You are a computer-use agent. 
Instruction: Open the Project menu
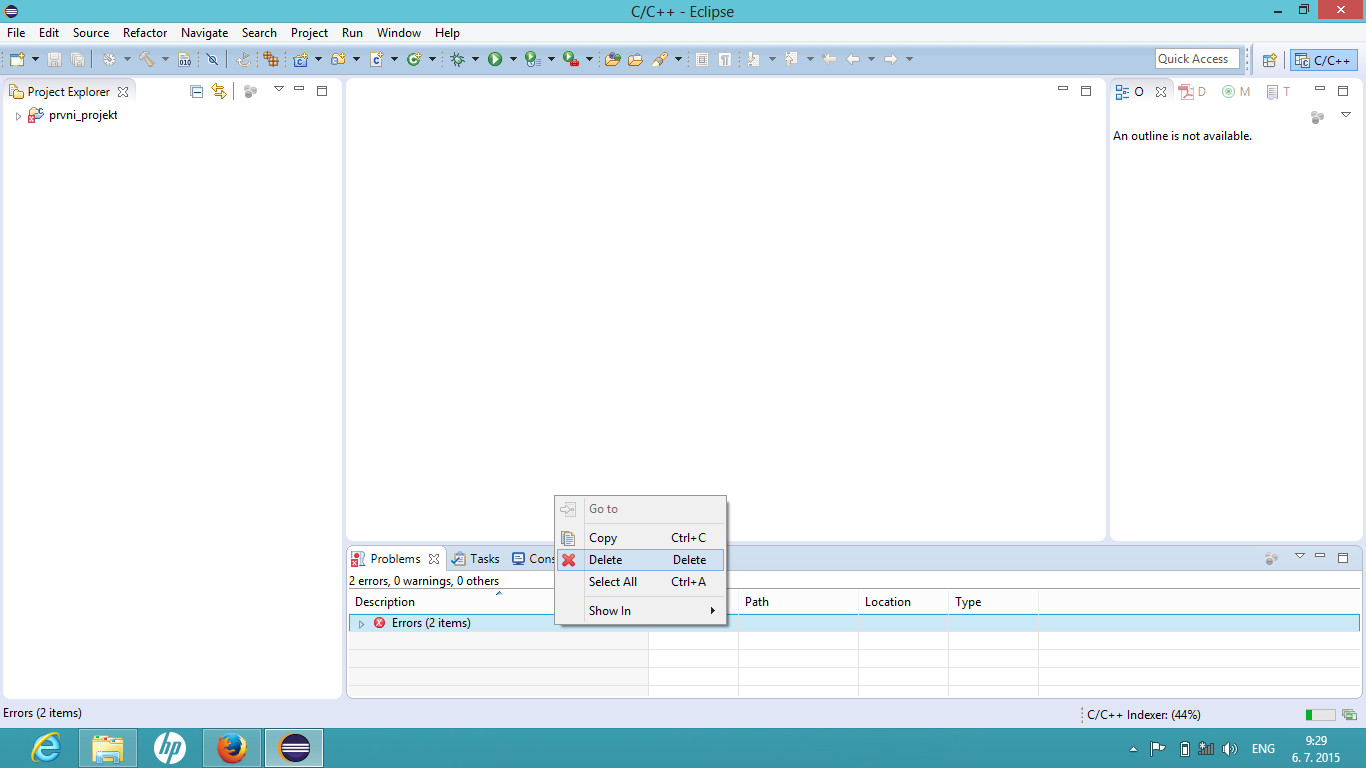click(309, 33)
